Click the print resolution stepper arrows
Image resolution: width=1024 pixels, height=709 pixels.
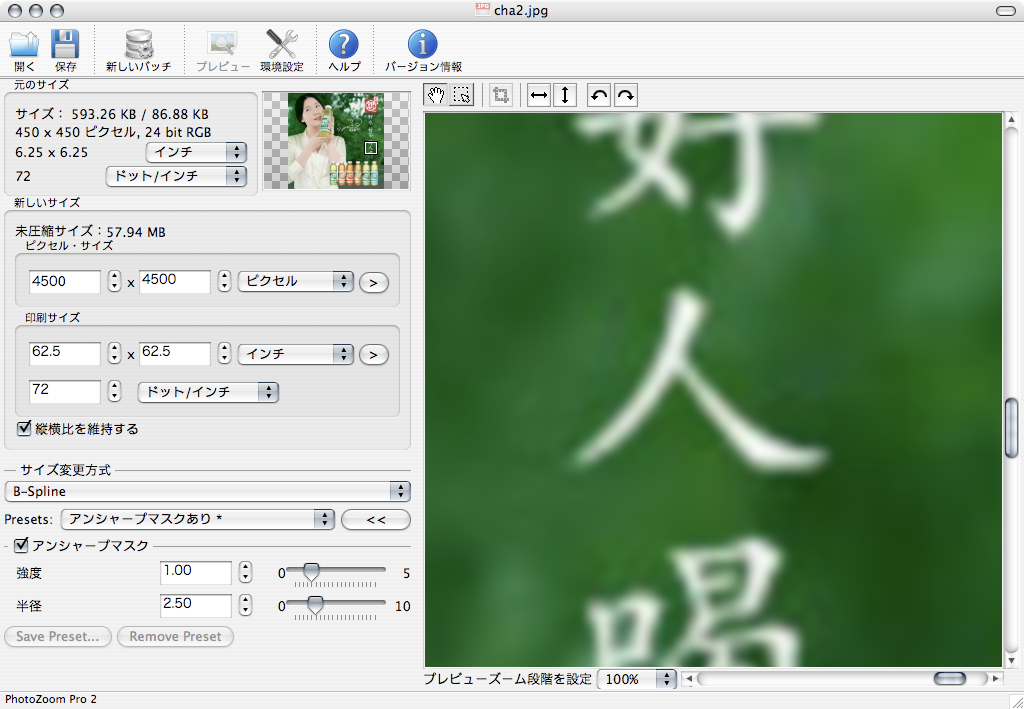pyautogui.click(x=114, y=391)
